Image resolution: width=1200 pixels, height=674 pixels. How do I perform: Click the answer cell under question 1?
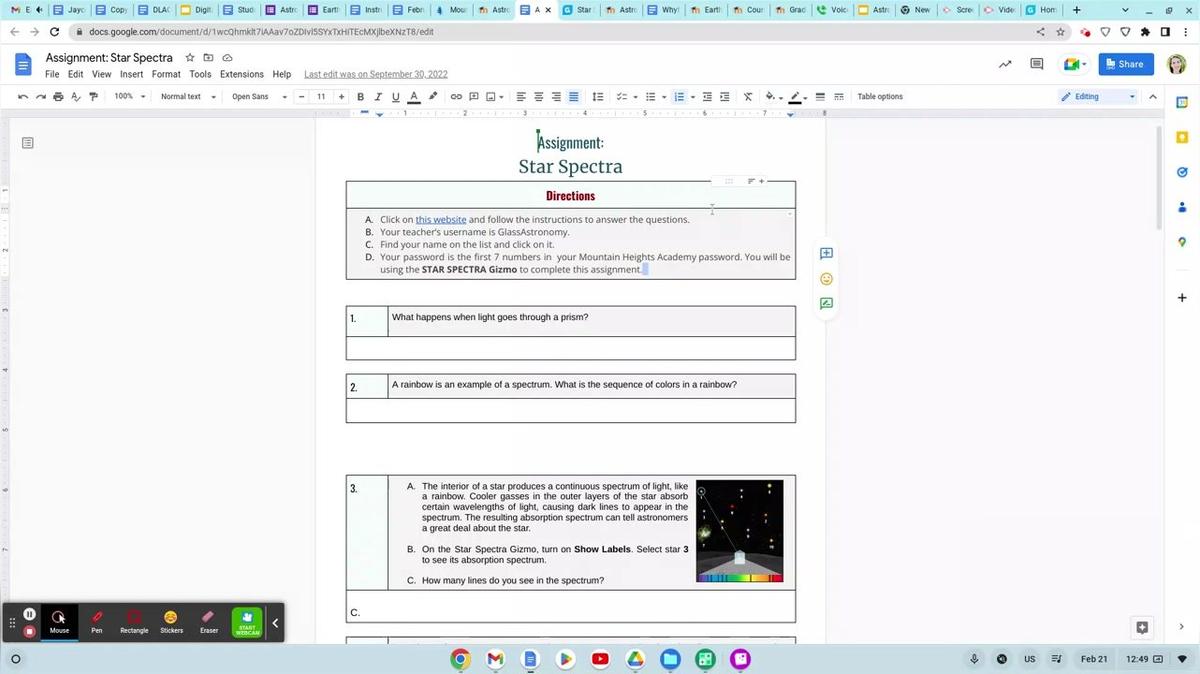(x=570, y=348)
